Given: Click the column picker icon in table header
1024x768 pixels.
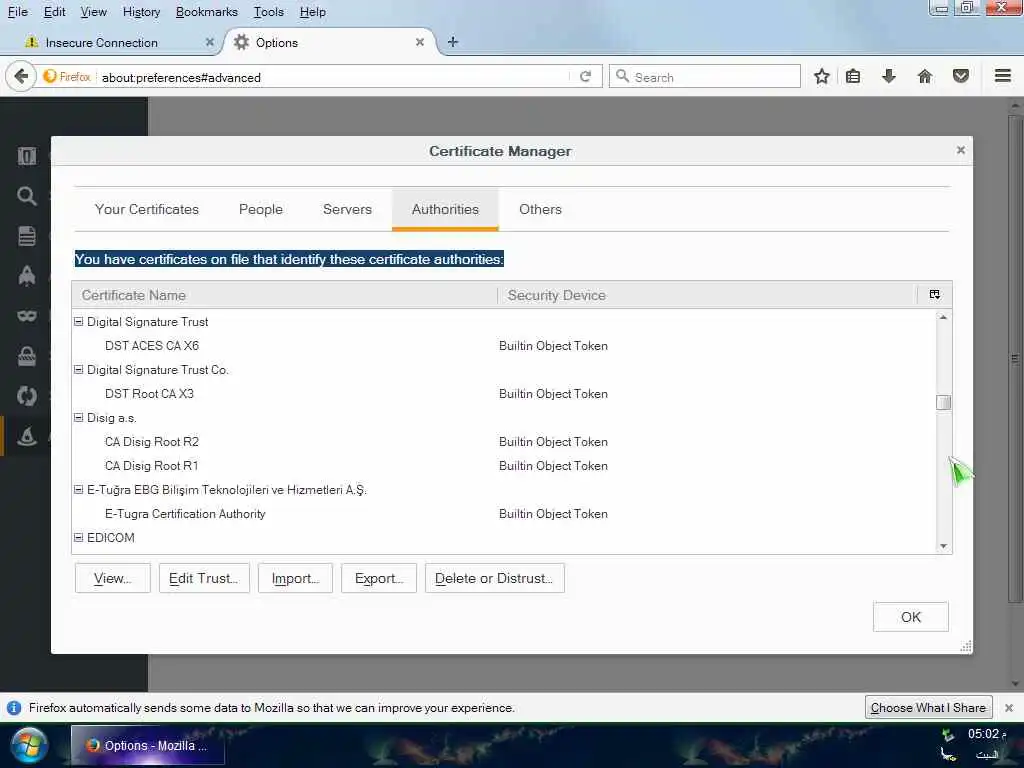Looking at the screenshot, I should [x=935, y=295].
